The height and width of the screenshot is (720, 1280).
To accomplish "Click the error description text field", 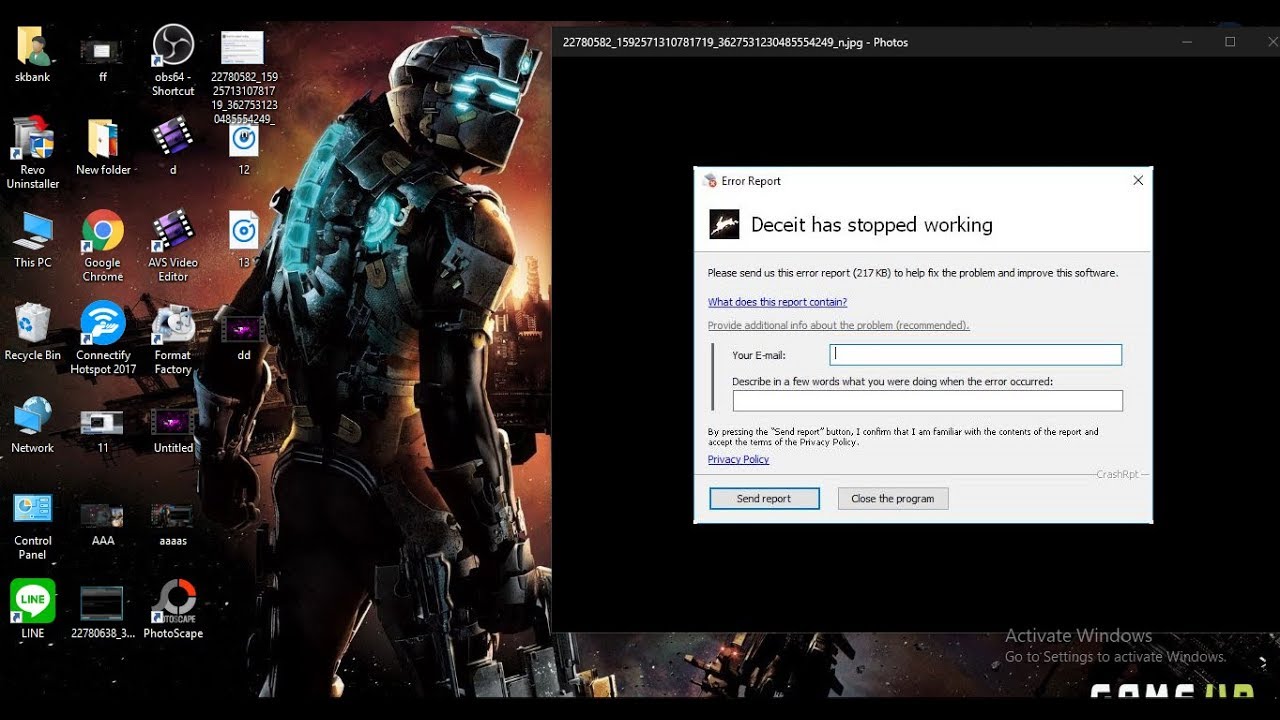I will point(928,400).
